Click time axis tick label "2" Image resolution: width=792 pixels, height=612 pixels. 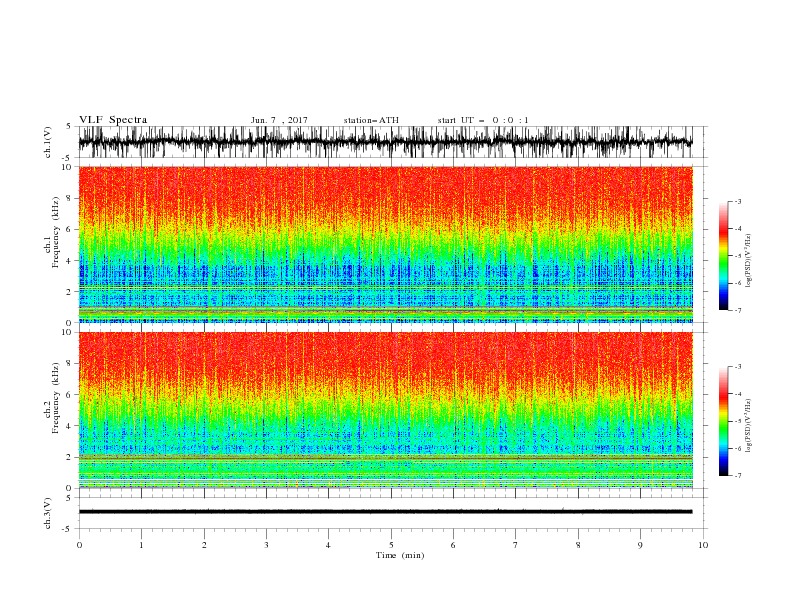(204, 545)
